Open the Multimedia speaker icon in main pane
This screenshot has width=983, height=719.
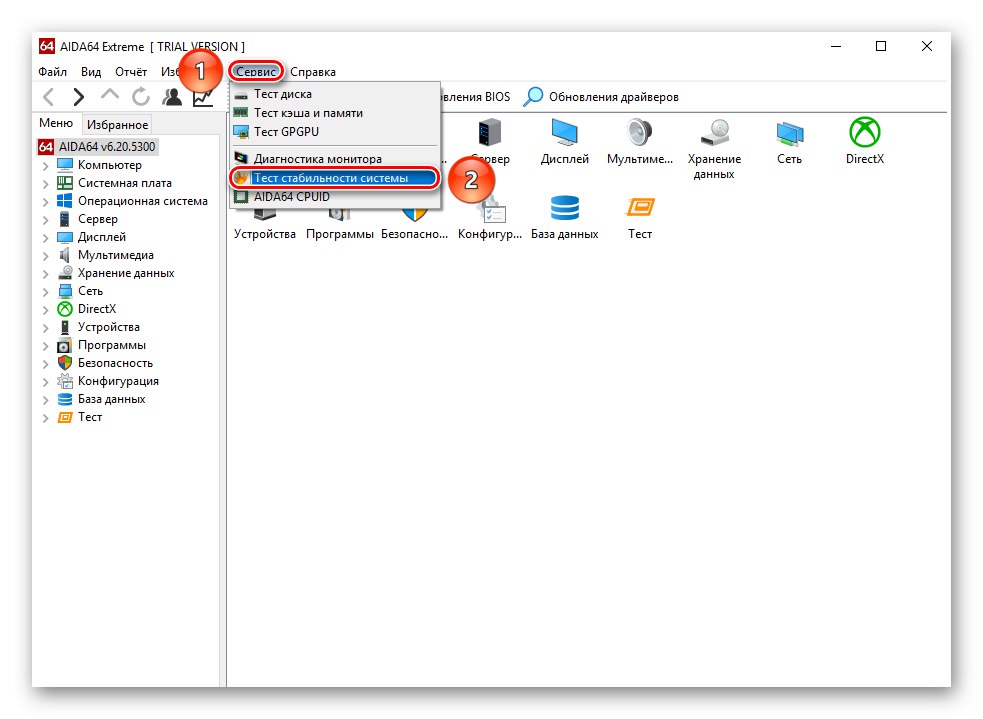coord(639,133)
